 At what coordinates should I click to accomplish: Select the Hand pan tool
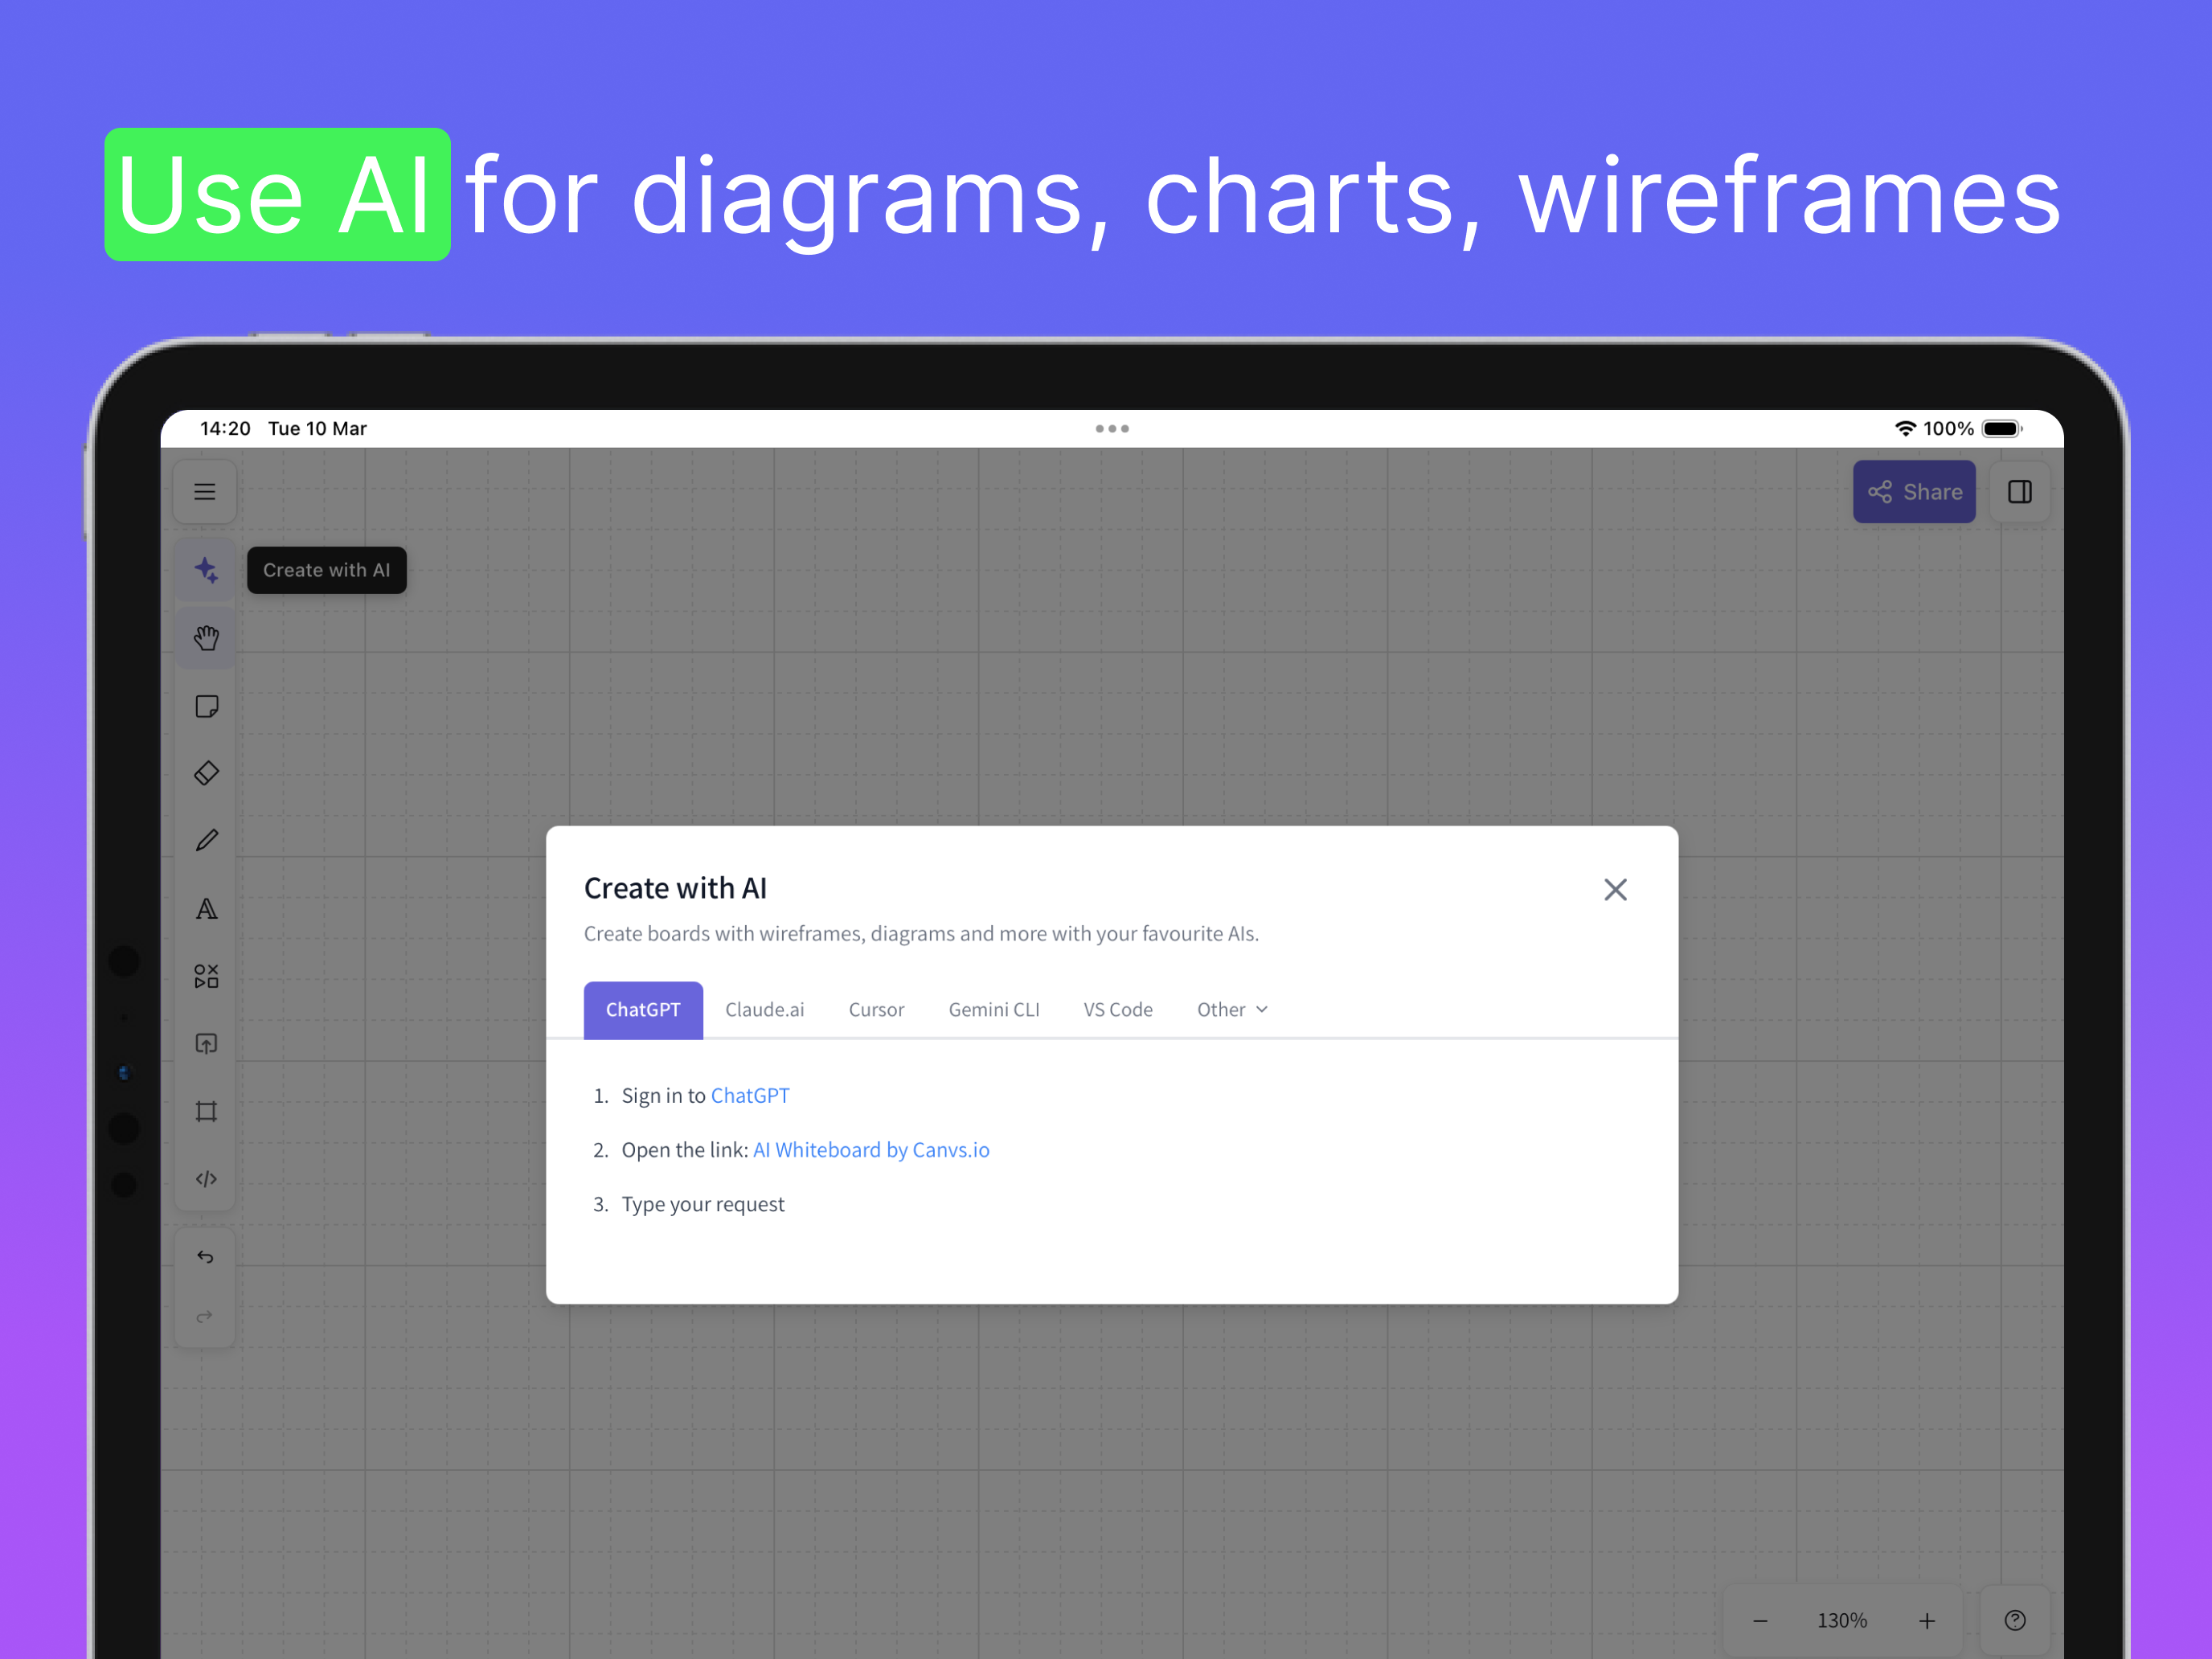pos(206,638)
